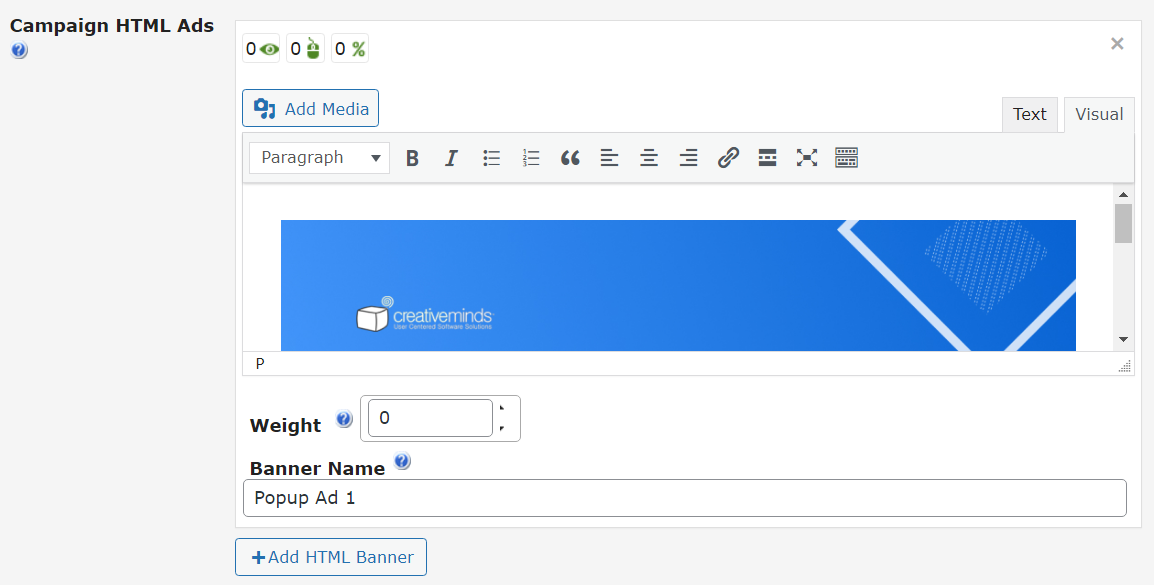This screenshot has height=585, width=1155.
Task: Click the editor scrollbar up arrow
Action: point(1123,195)
